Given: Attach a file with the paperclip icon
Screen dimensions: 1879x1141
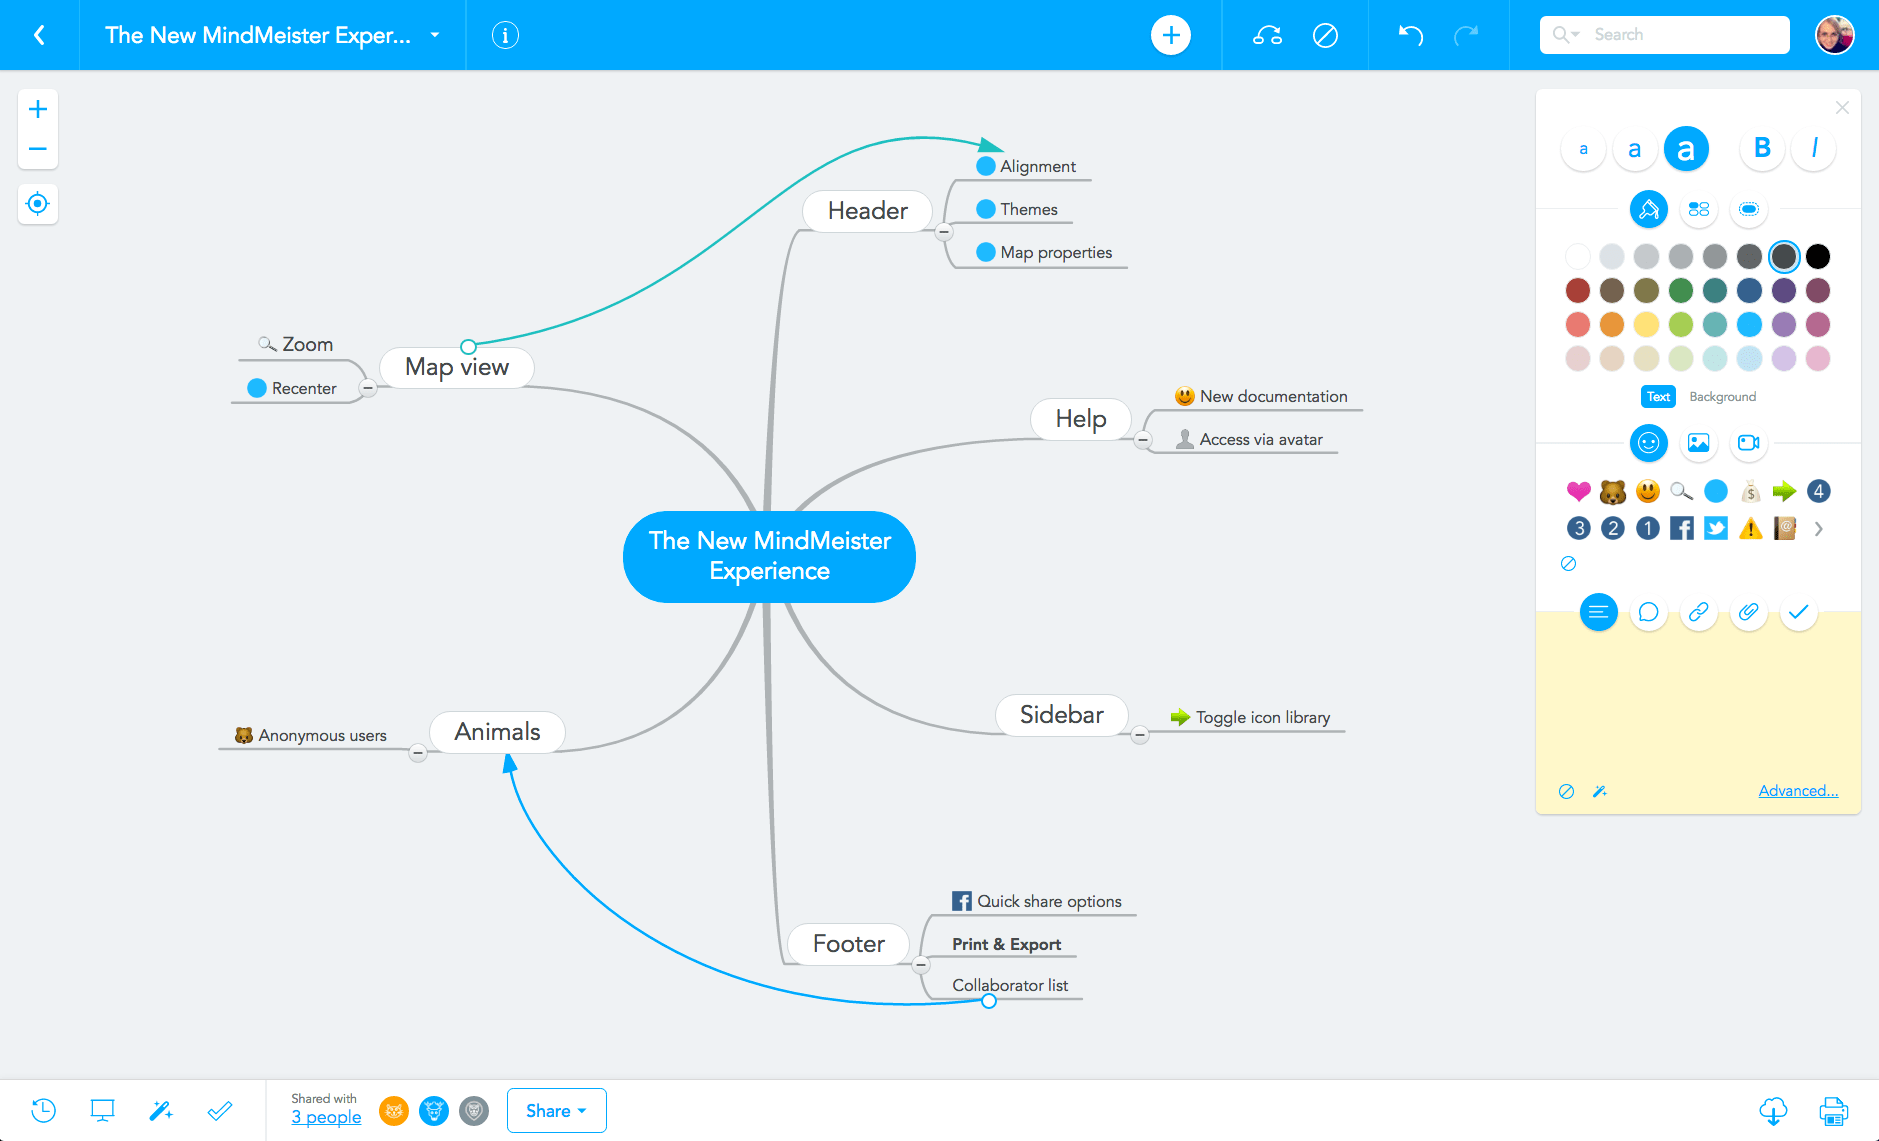Looking at the screenshot, I should pos(1748,612).
